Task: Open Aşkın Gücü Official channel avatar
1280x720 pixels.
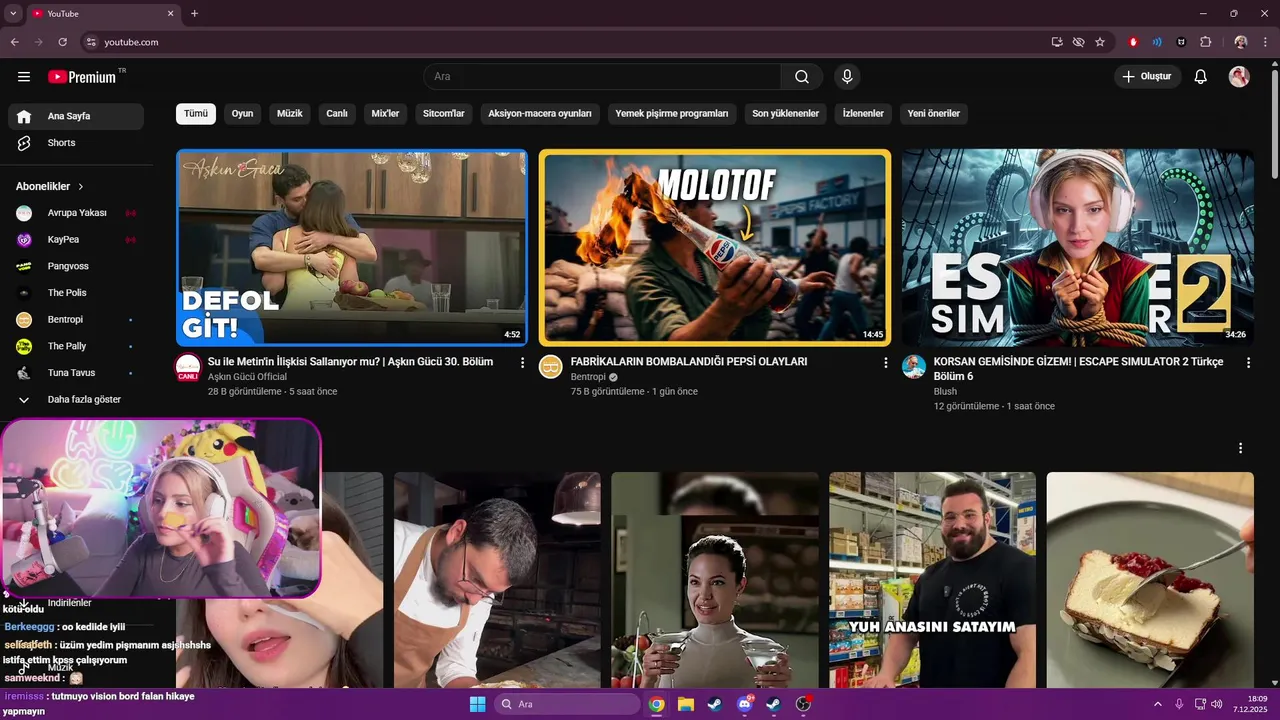Action: (188, 367)
